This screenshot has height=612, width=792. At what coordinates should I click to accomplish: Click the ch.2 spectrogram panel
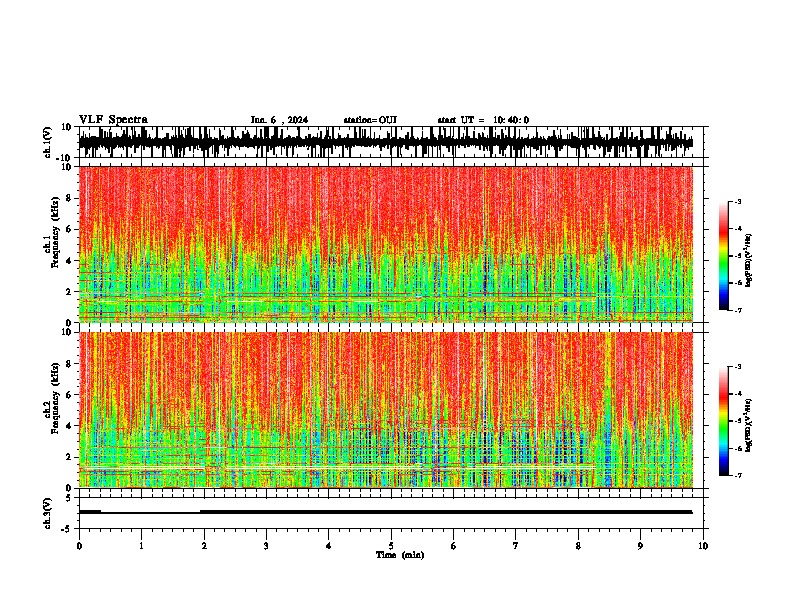point(386,410)
